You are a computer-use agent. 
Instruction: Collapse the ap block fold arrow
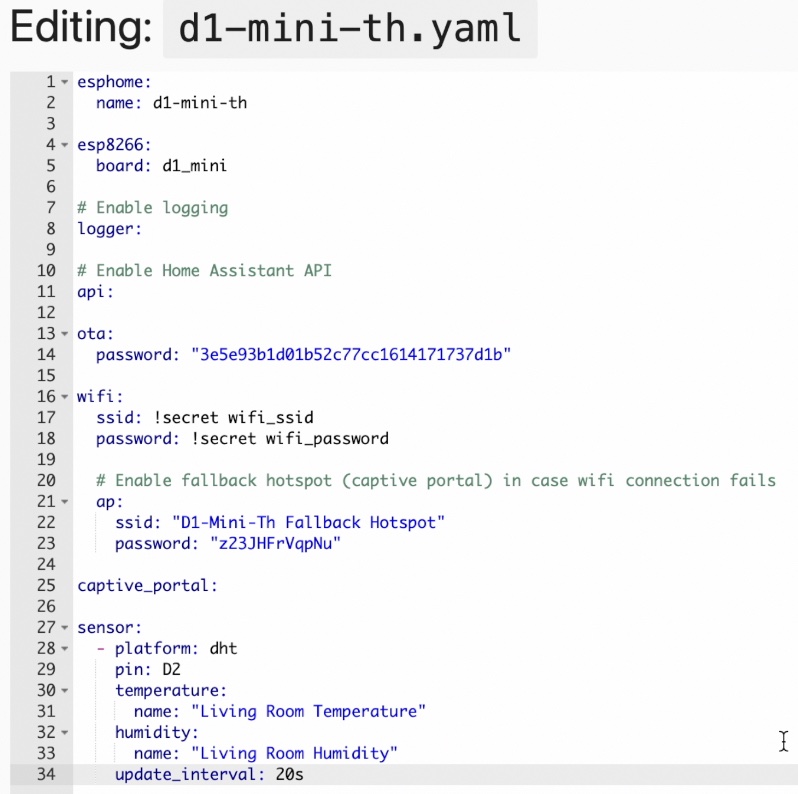[65, 501]
